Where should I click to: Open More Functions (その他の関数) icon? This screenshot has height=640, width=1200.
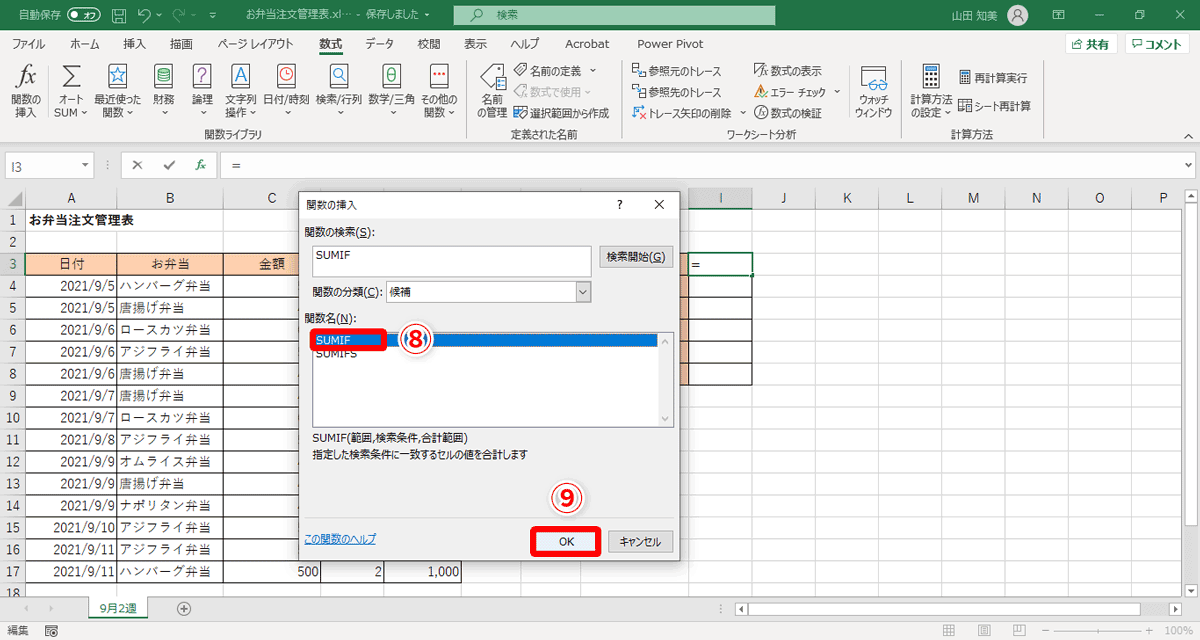tap(438, 91)
